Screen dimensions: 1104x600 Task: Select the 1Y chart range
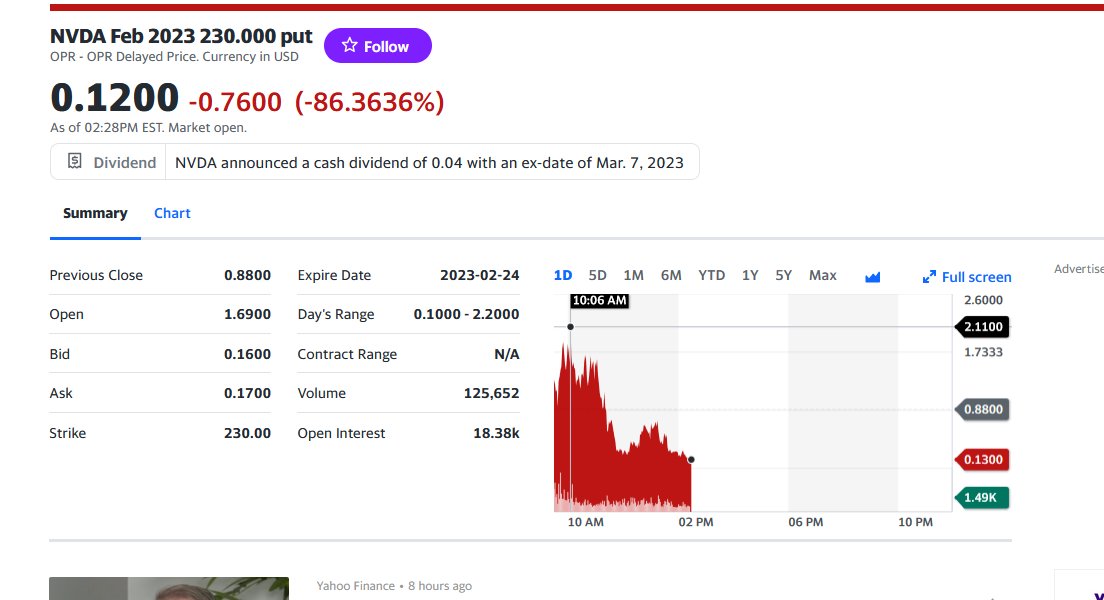pyautogui.click(x=750, y=275)
